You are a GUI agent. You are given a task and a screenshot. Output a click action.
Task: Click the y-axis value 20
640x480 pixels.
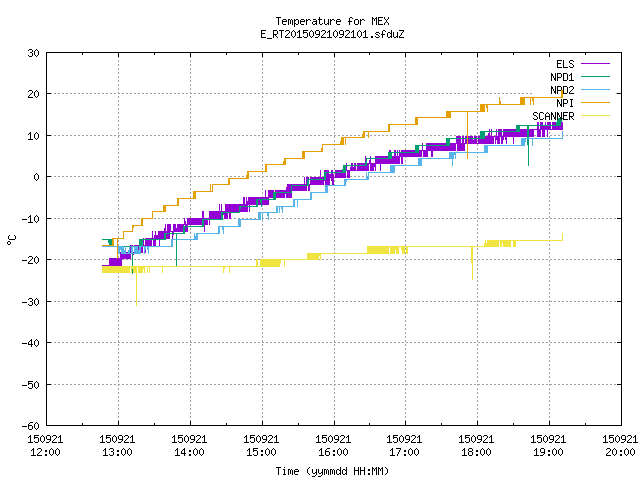[33, 94]
